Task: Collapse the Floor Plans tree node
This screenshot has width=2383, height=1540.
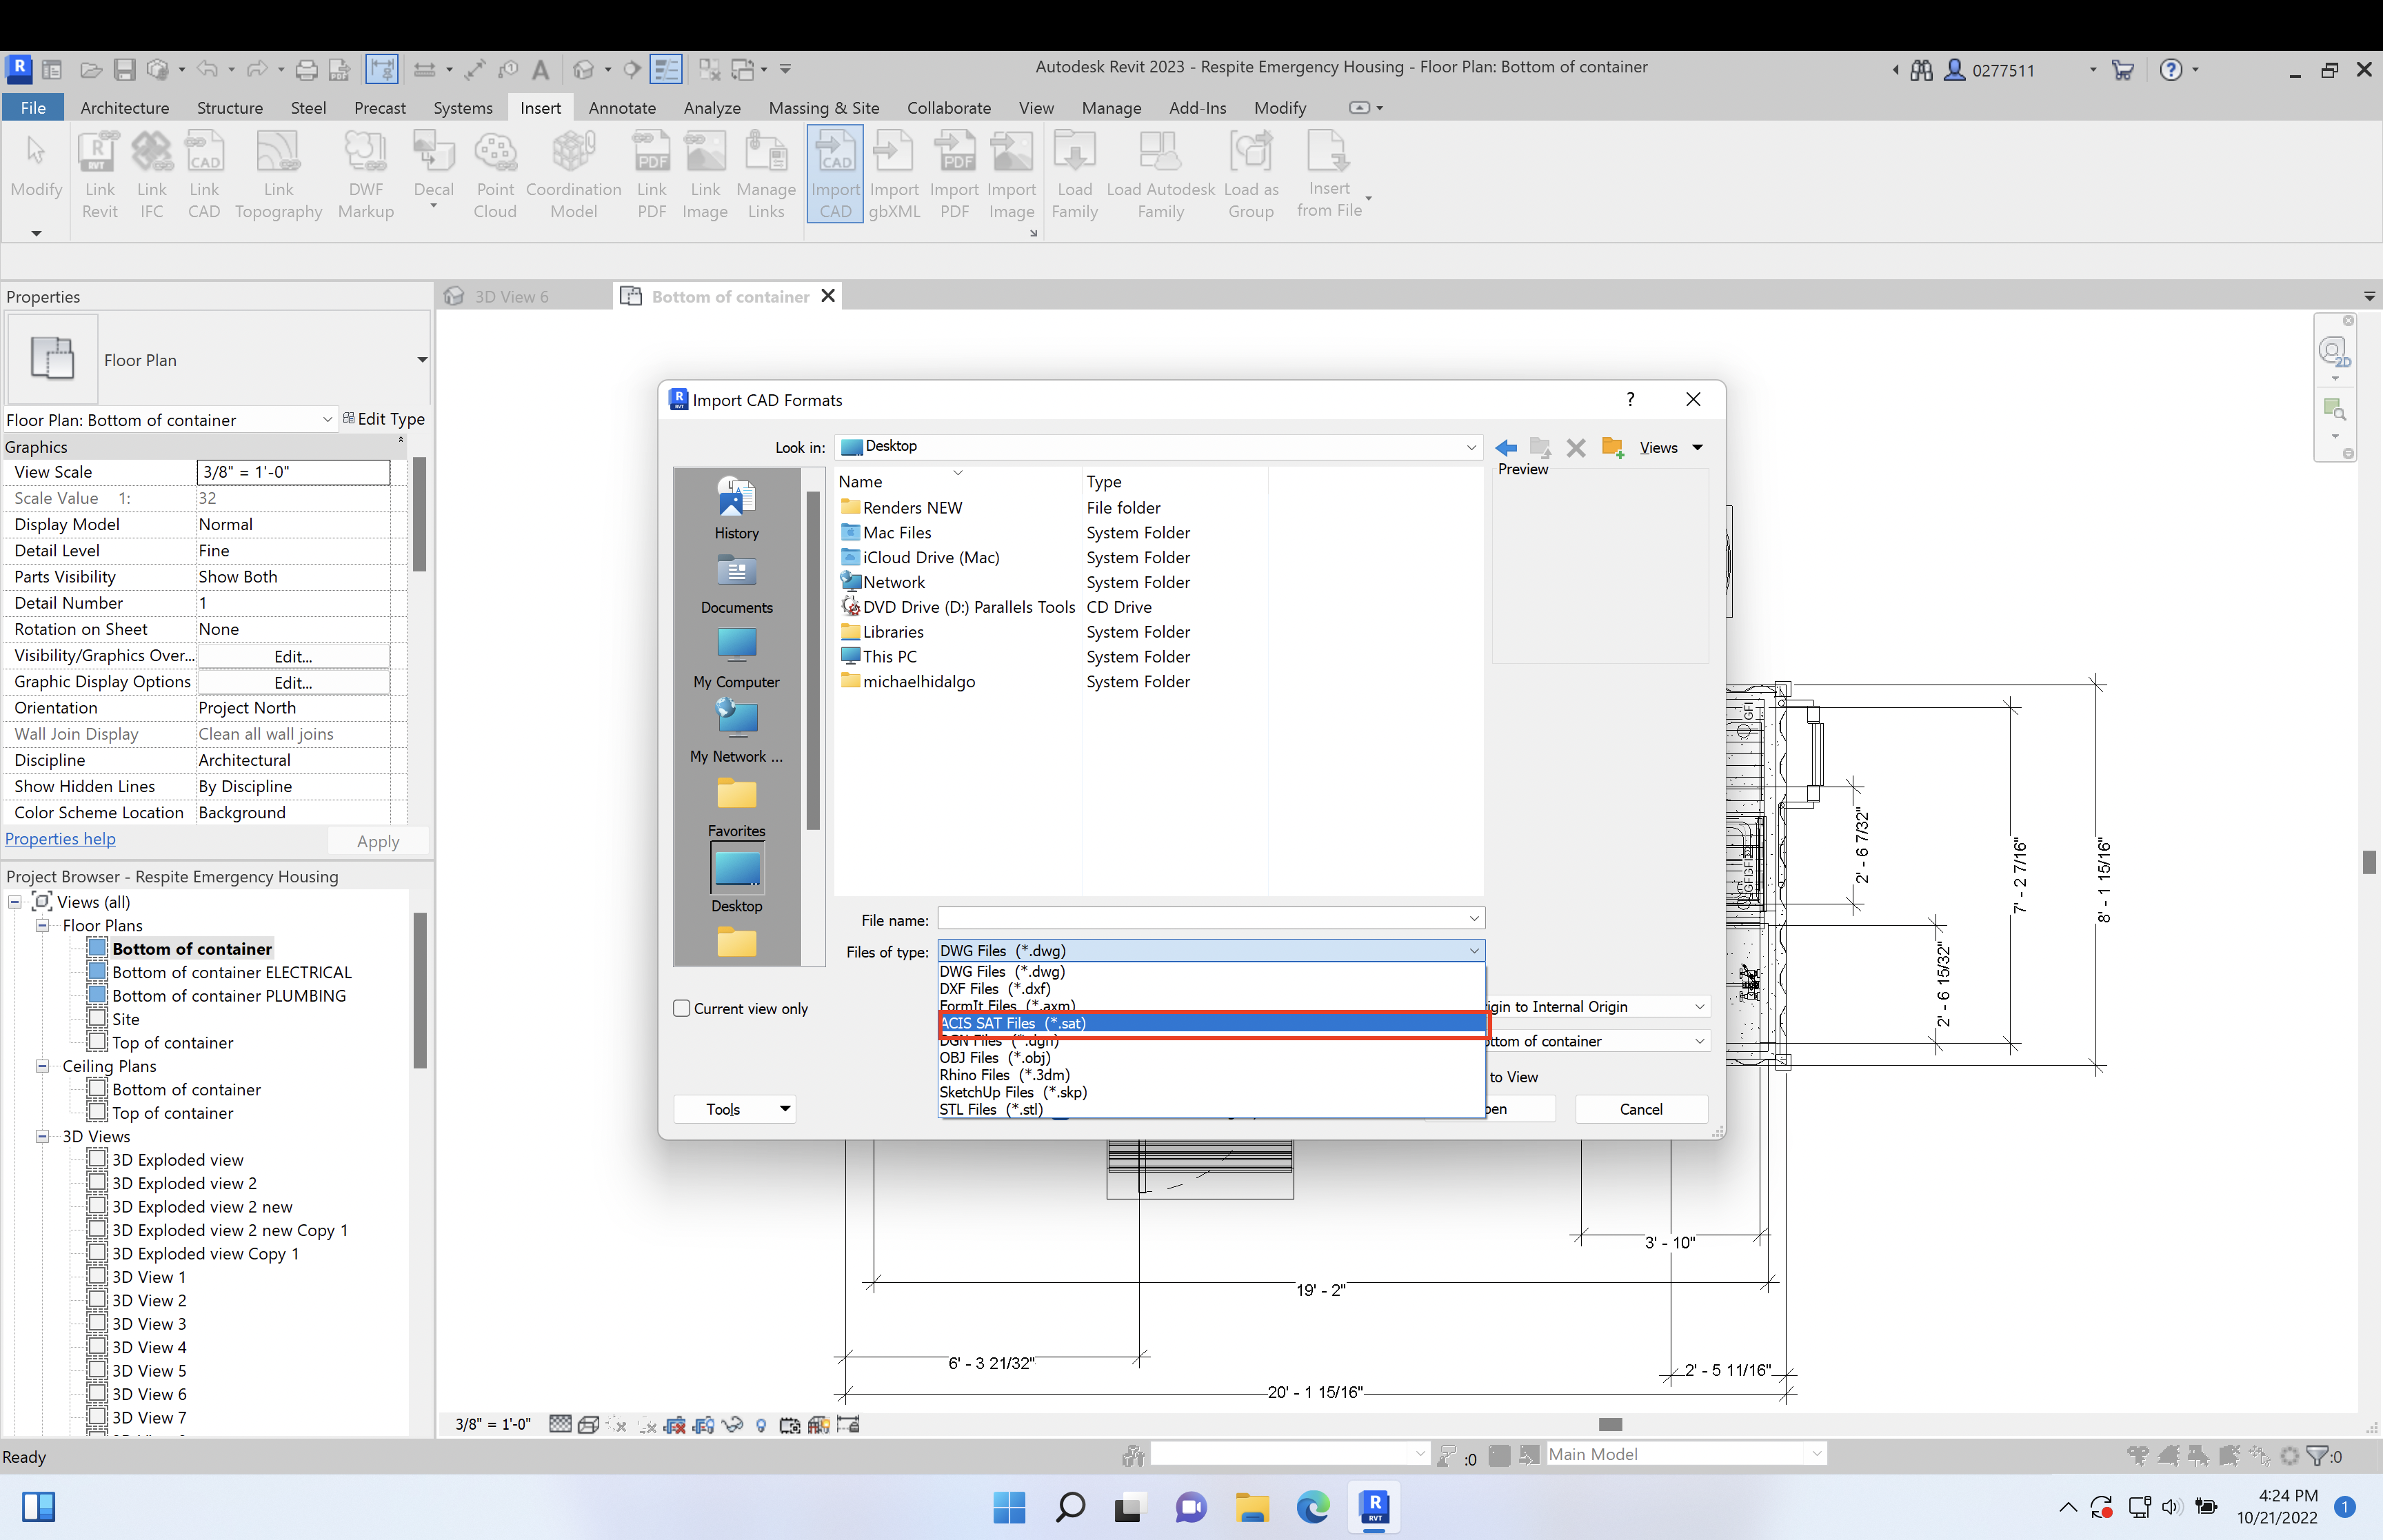Action: point(43,925)
